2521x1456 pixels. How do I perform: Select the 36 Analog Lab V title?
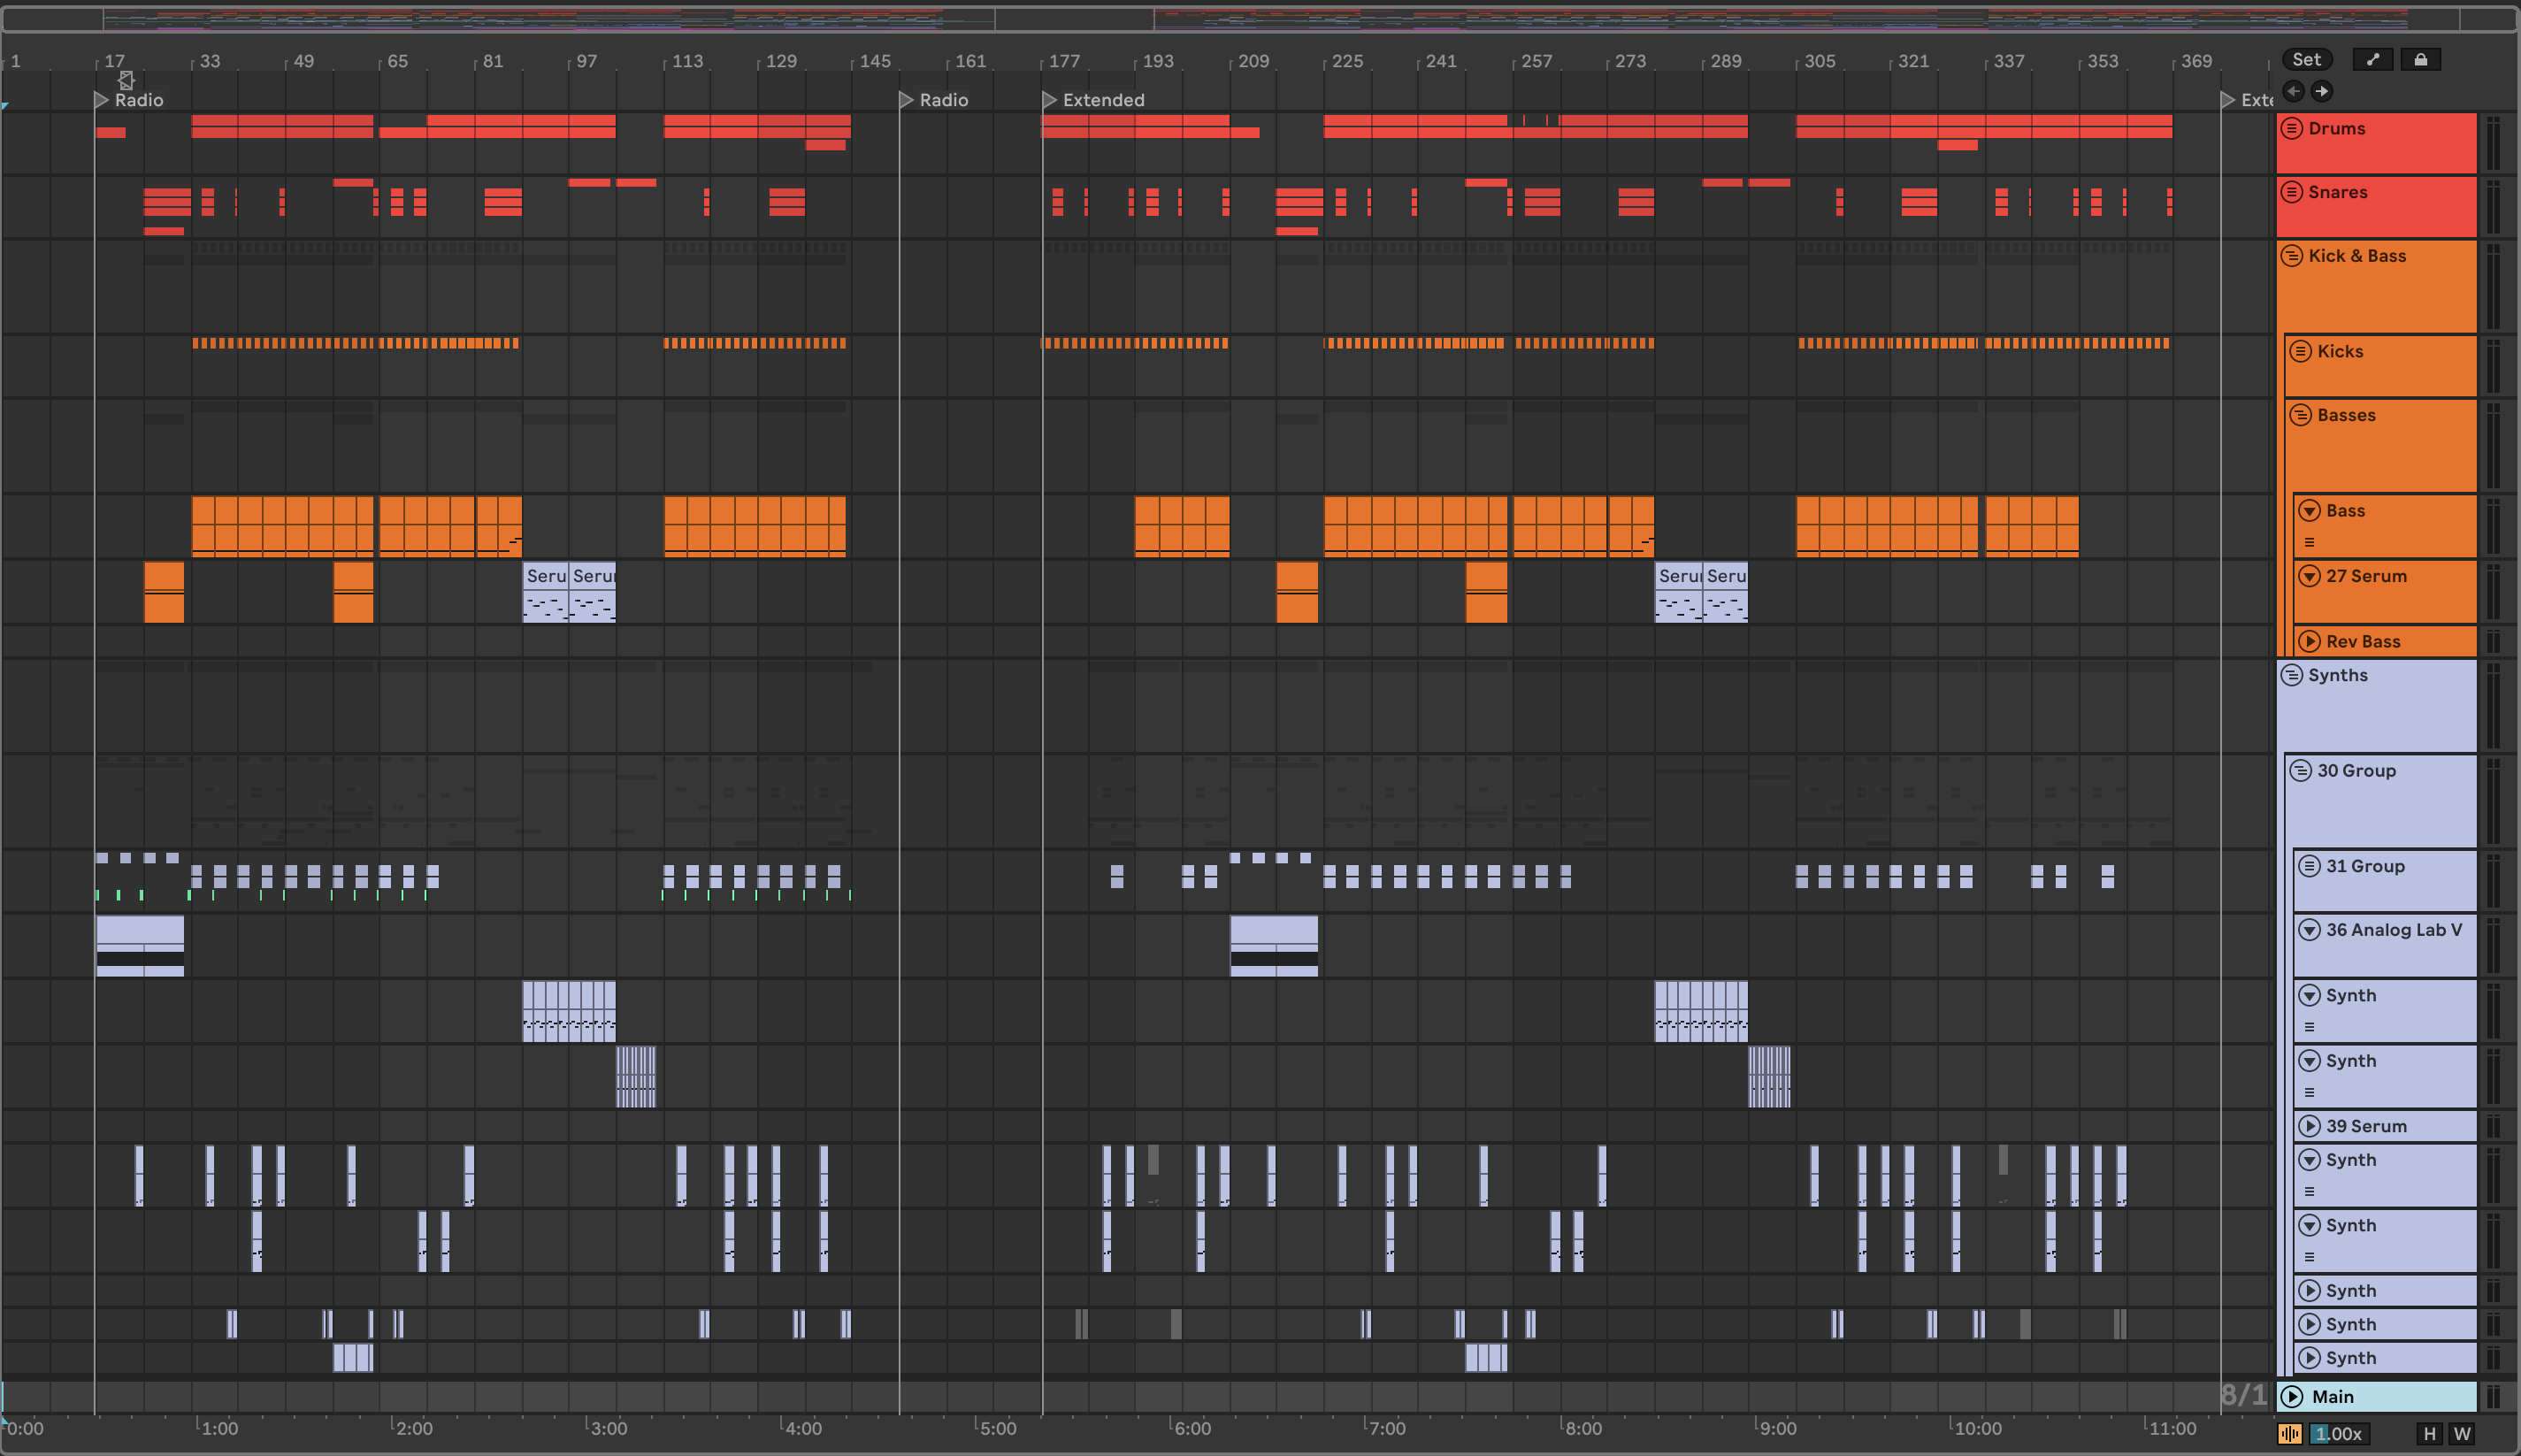pos(2394,930)
